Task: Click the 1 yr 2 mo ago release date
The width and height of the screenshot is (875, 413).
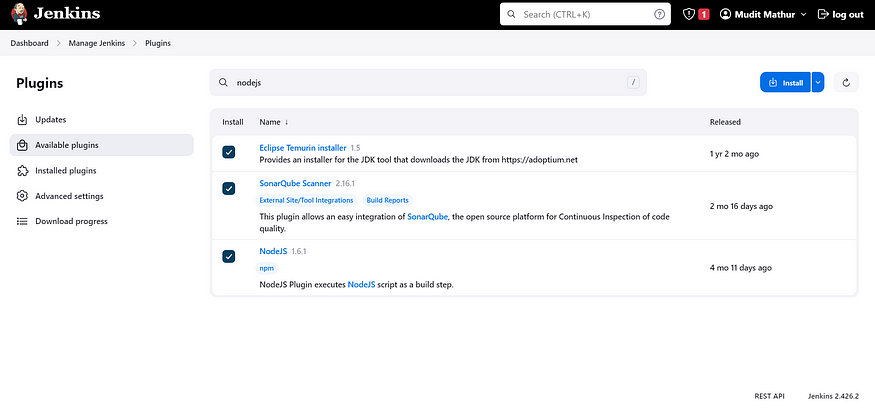Action: point(734,154)
